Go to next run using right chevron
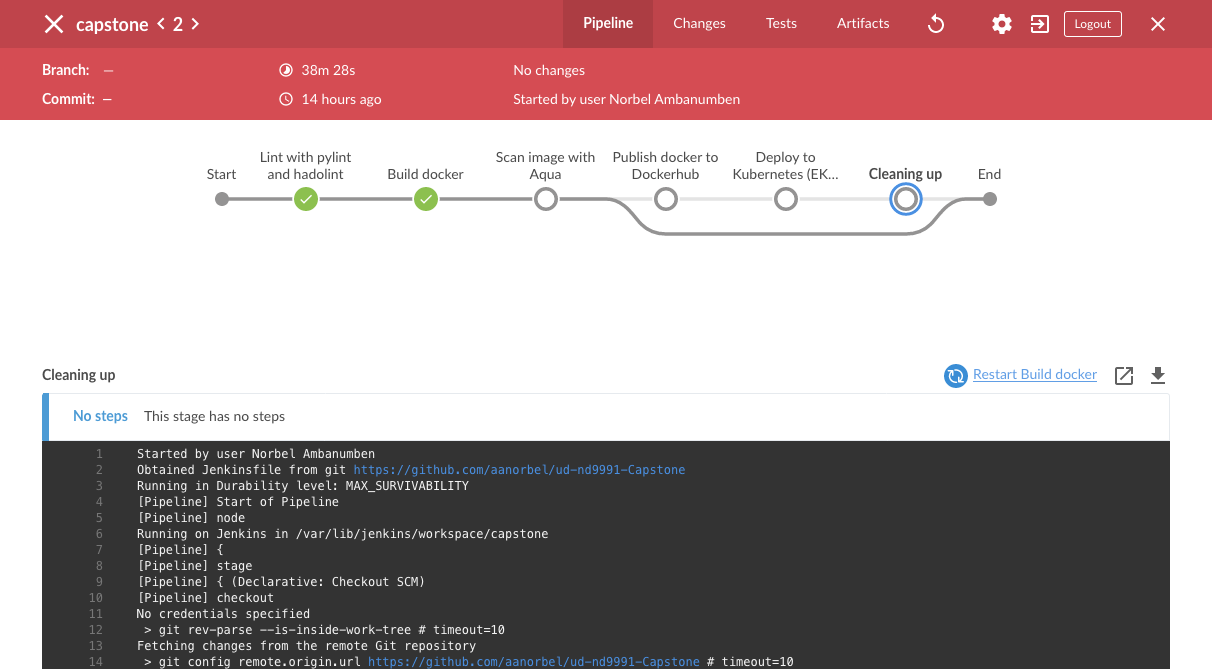Screen dimensions: 1212x669 pyautogui.click(x=195, y=24)
